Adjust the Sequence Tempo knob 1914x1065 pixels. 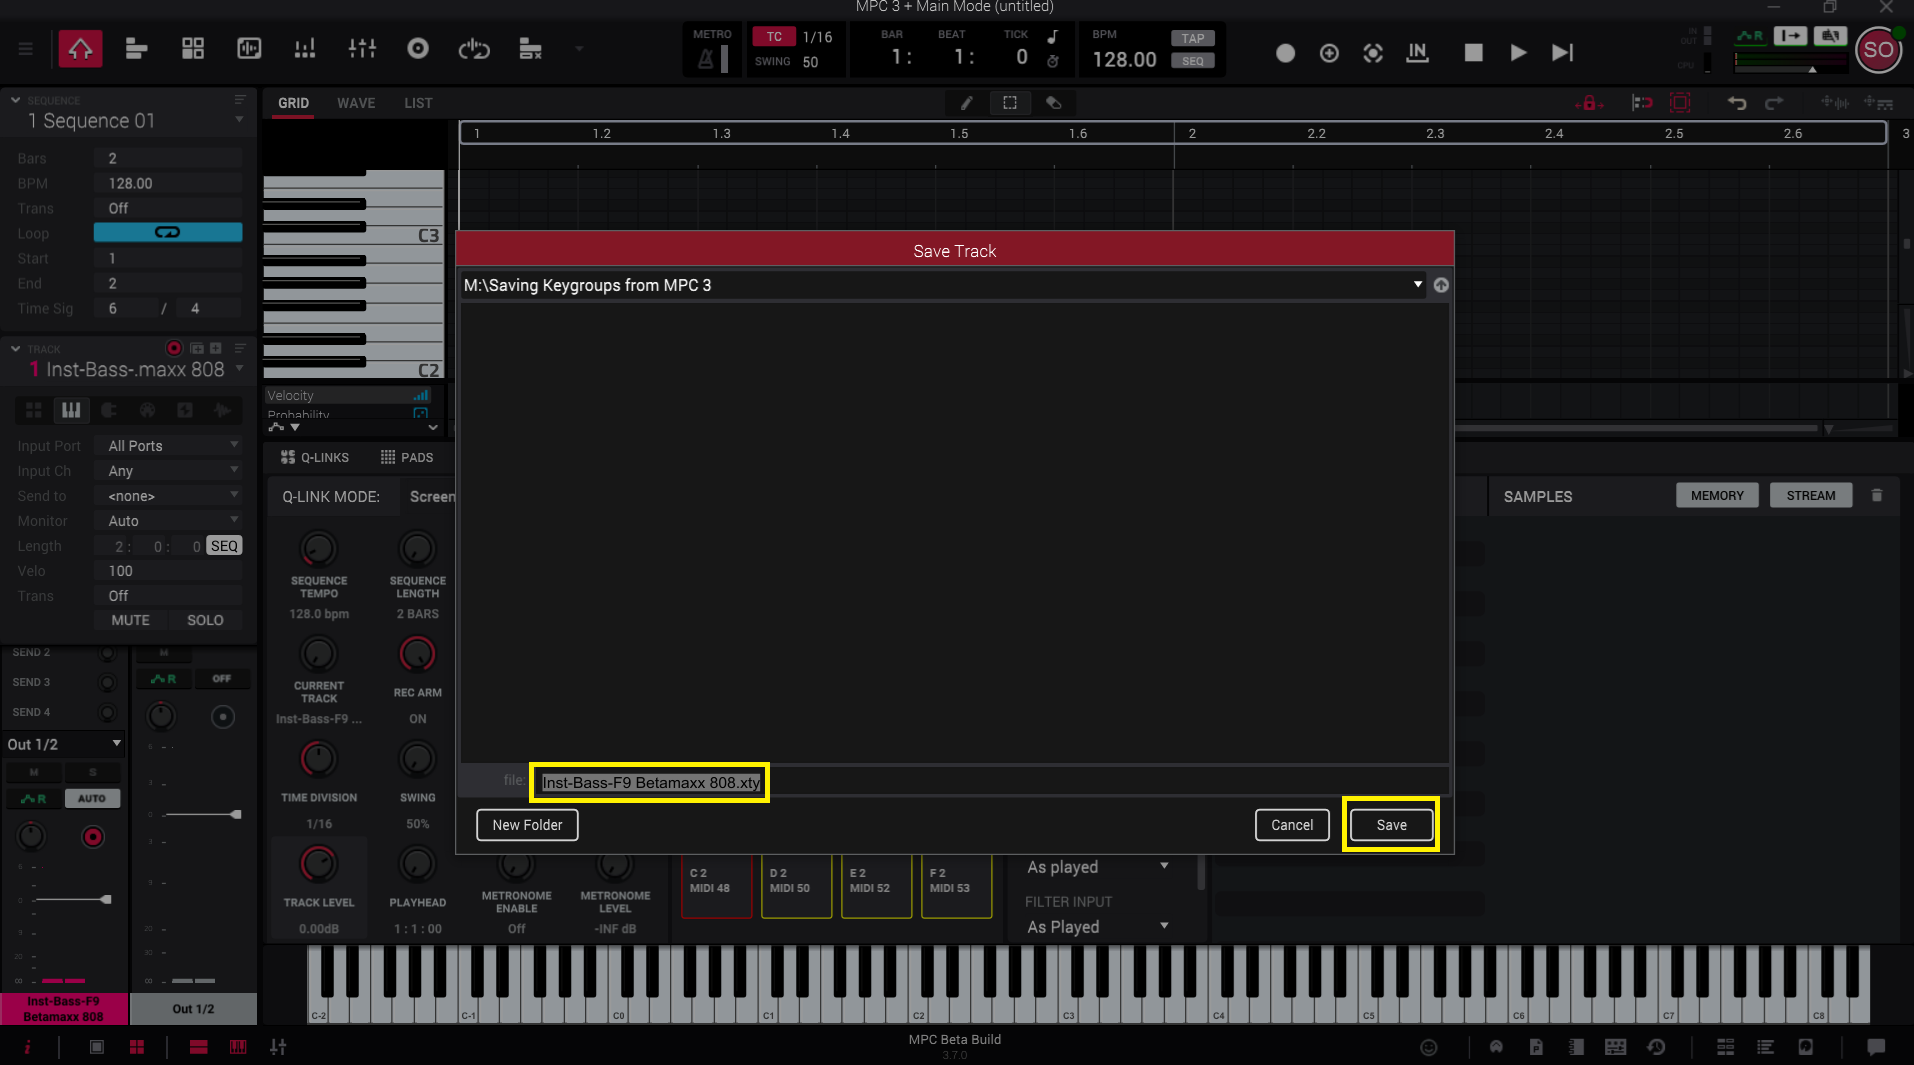point(318,548)
